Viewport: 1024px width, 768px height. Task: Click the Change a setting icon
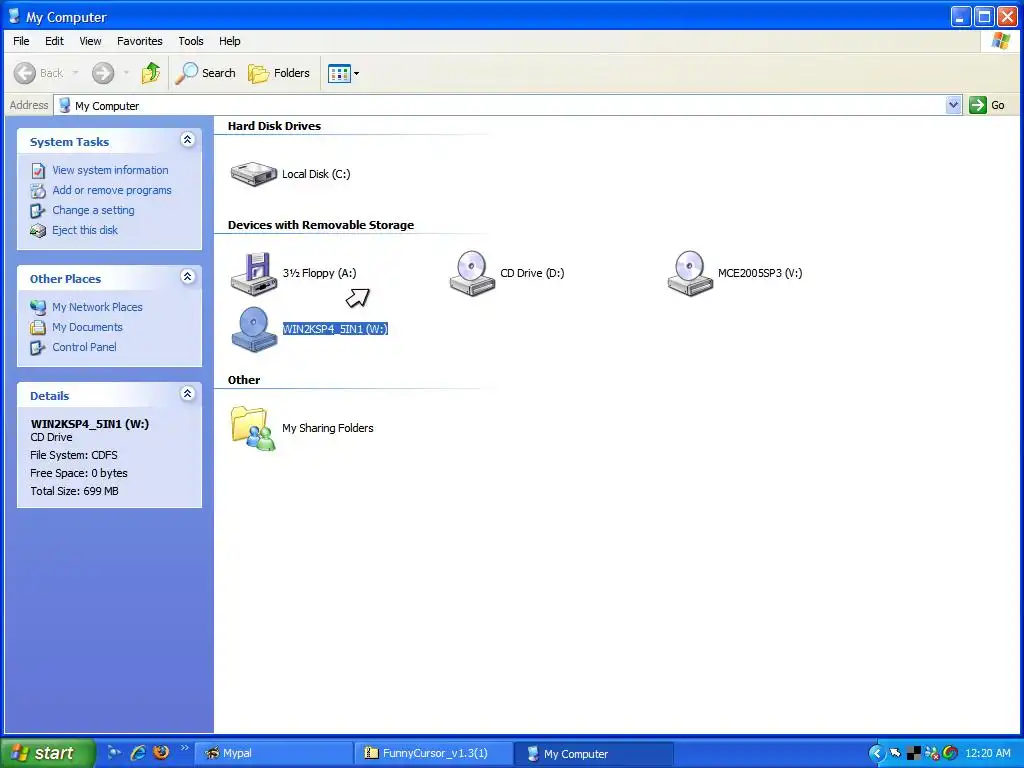point(38,211)
